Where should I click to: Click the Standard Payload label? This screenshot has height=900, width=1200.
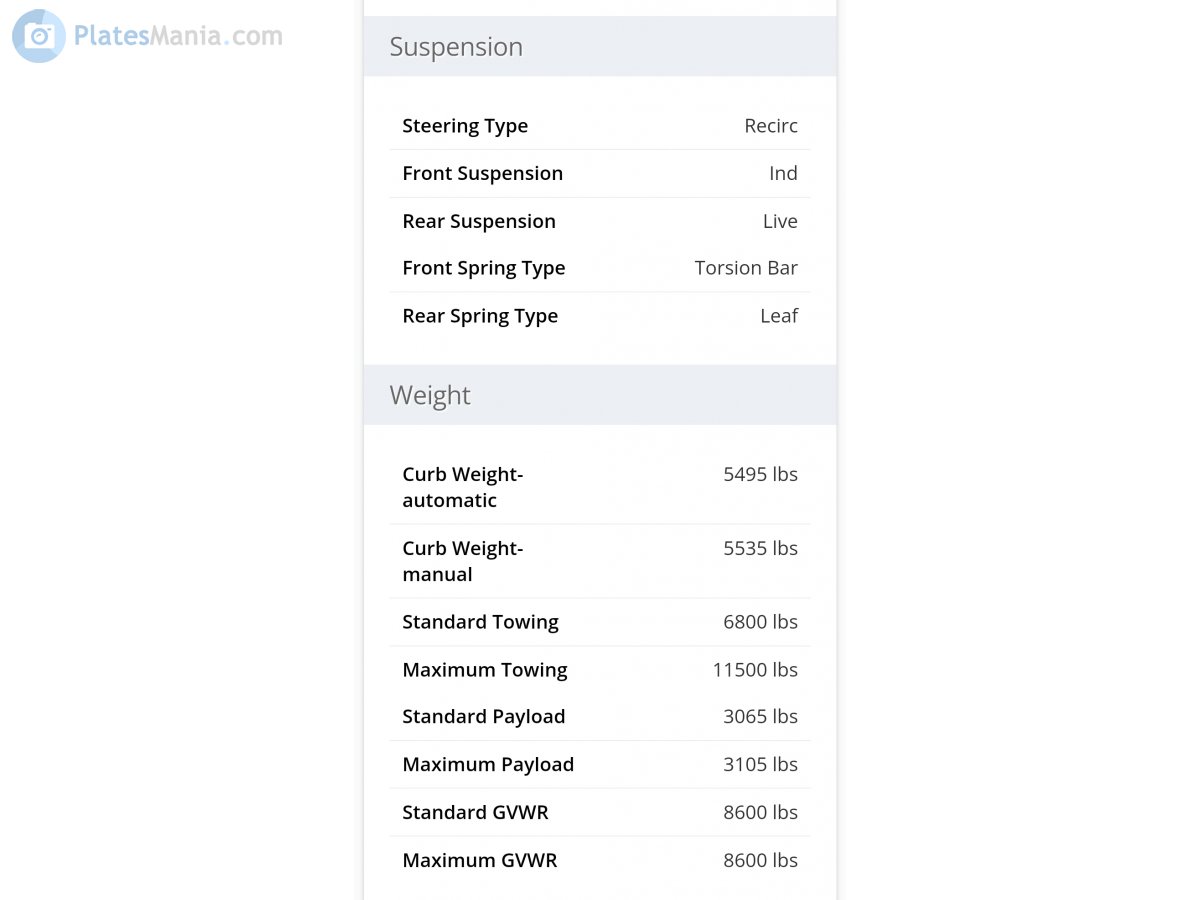click(484, 717)
